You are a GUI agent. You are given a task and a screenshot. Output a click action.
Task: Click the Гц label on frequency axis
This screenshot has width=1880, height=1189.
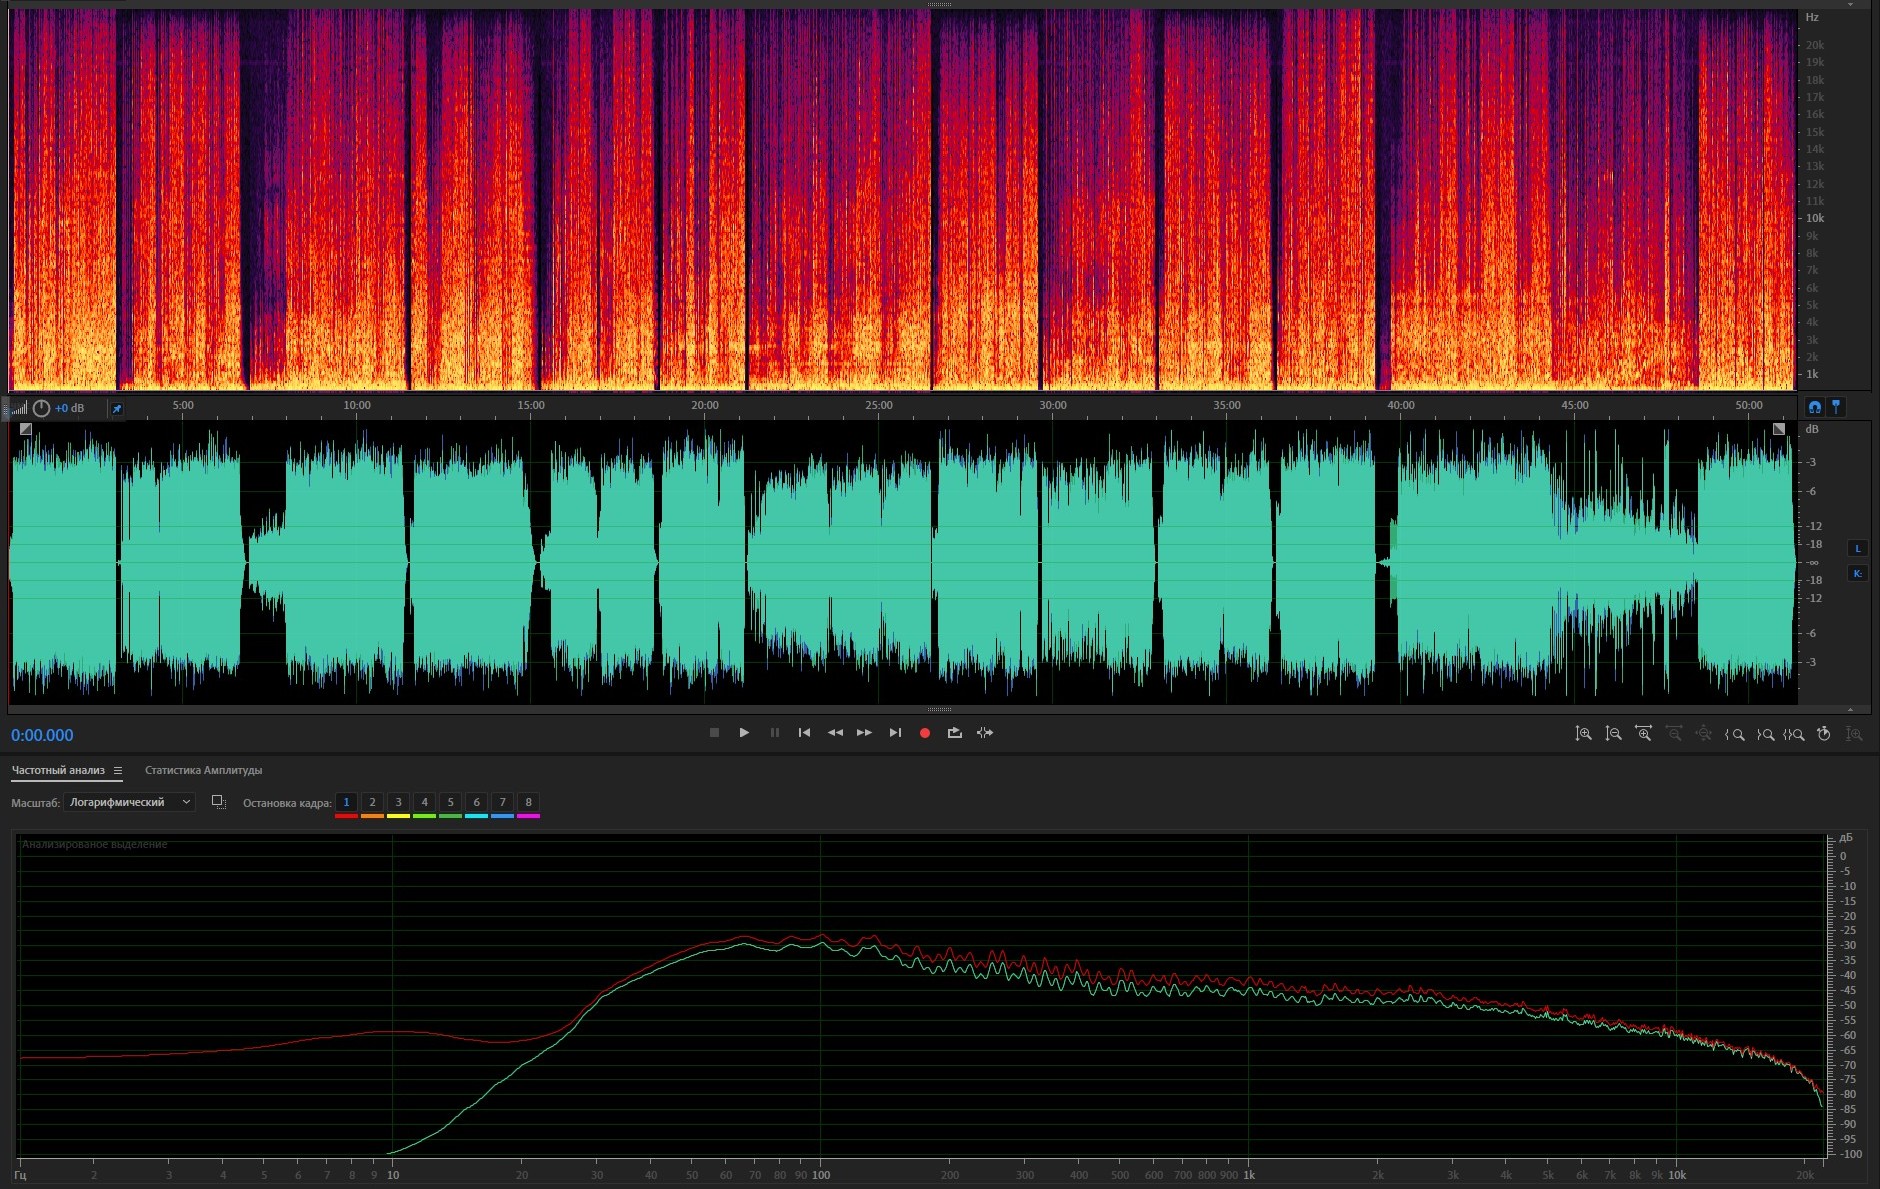(x=20, y=1175)
